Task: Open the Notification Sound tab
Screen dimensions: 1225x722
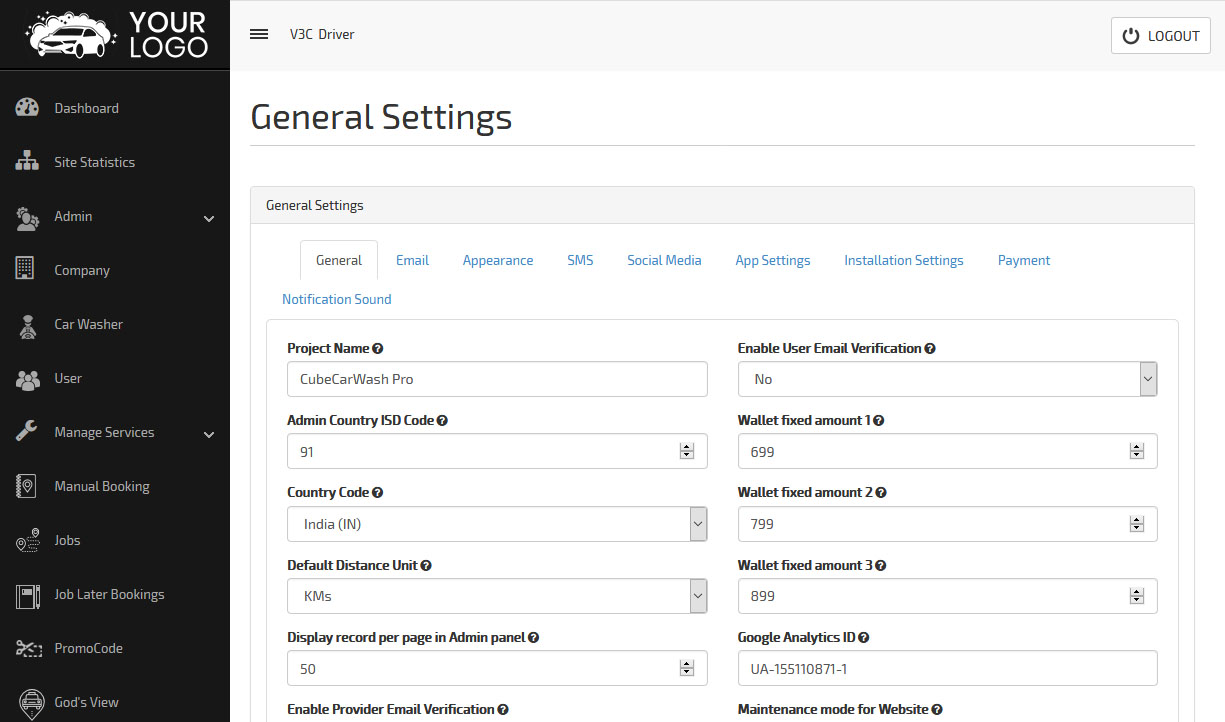Action: 337,299
